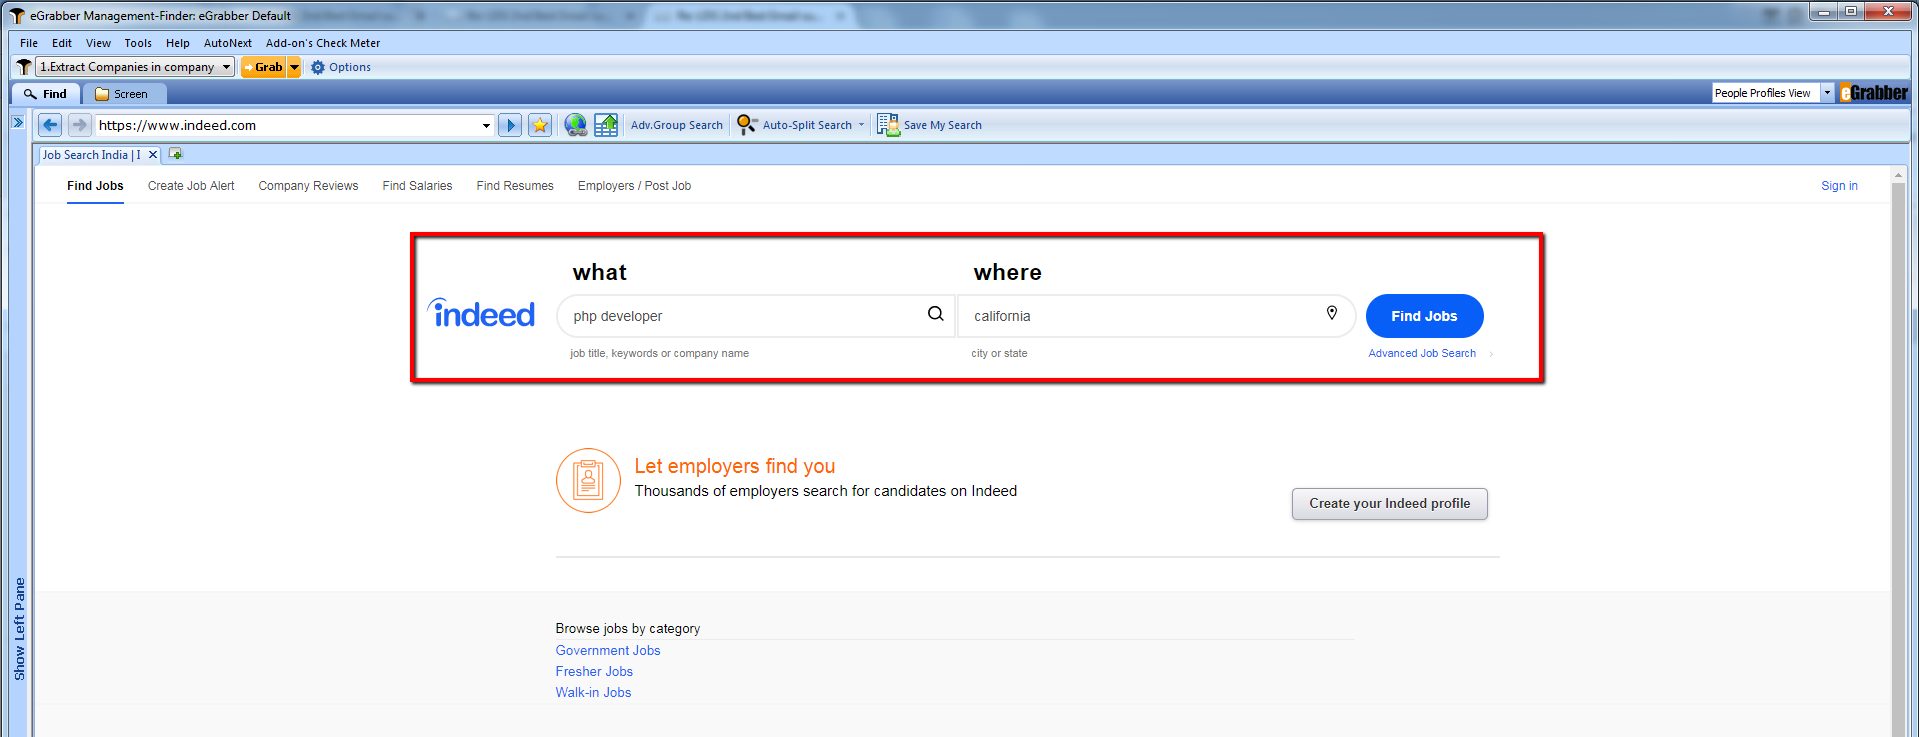
Task: Click the Grab button
Action: (x=264, y=67)
